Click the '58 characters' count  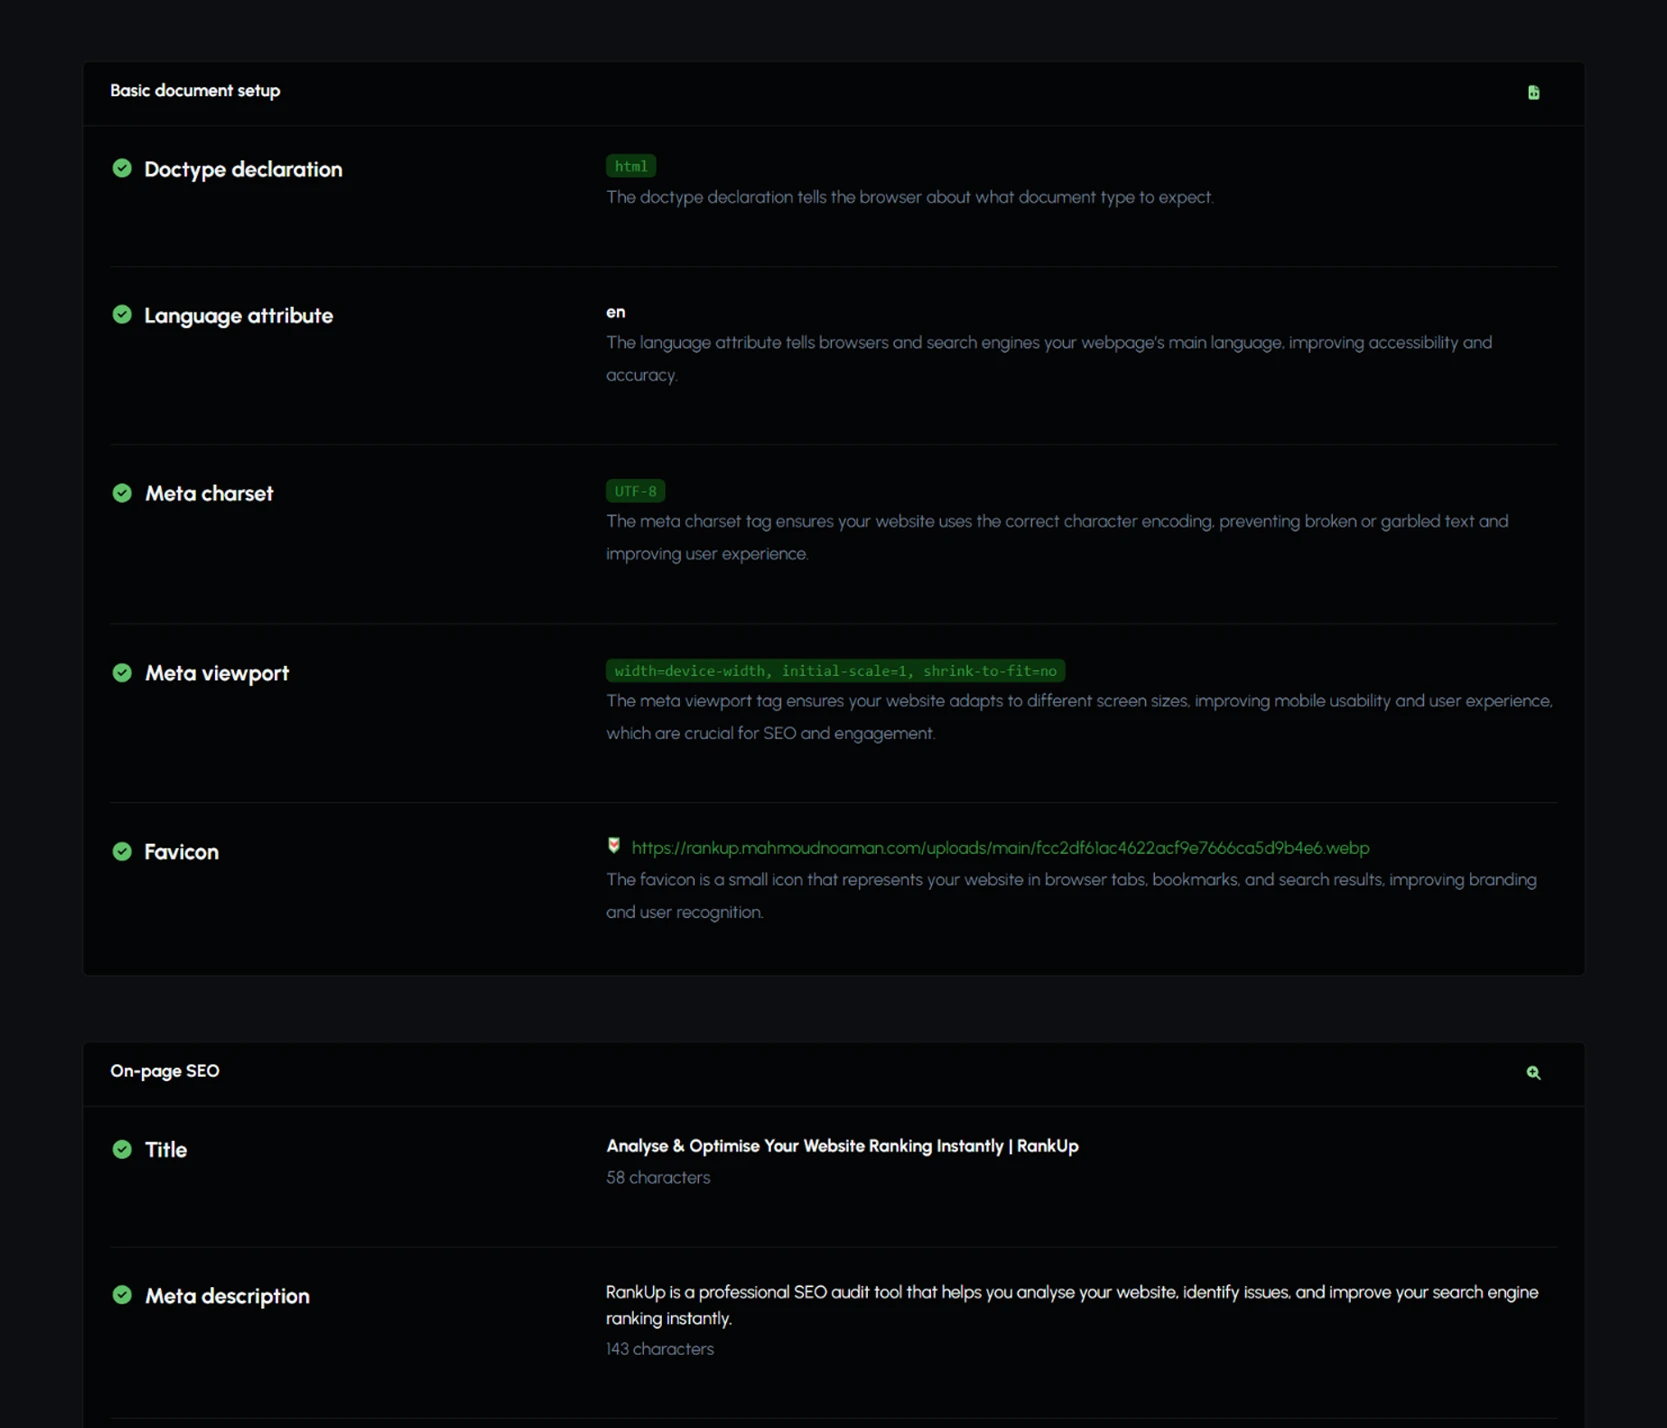coord(658,1178)
